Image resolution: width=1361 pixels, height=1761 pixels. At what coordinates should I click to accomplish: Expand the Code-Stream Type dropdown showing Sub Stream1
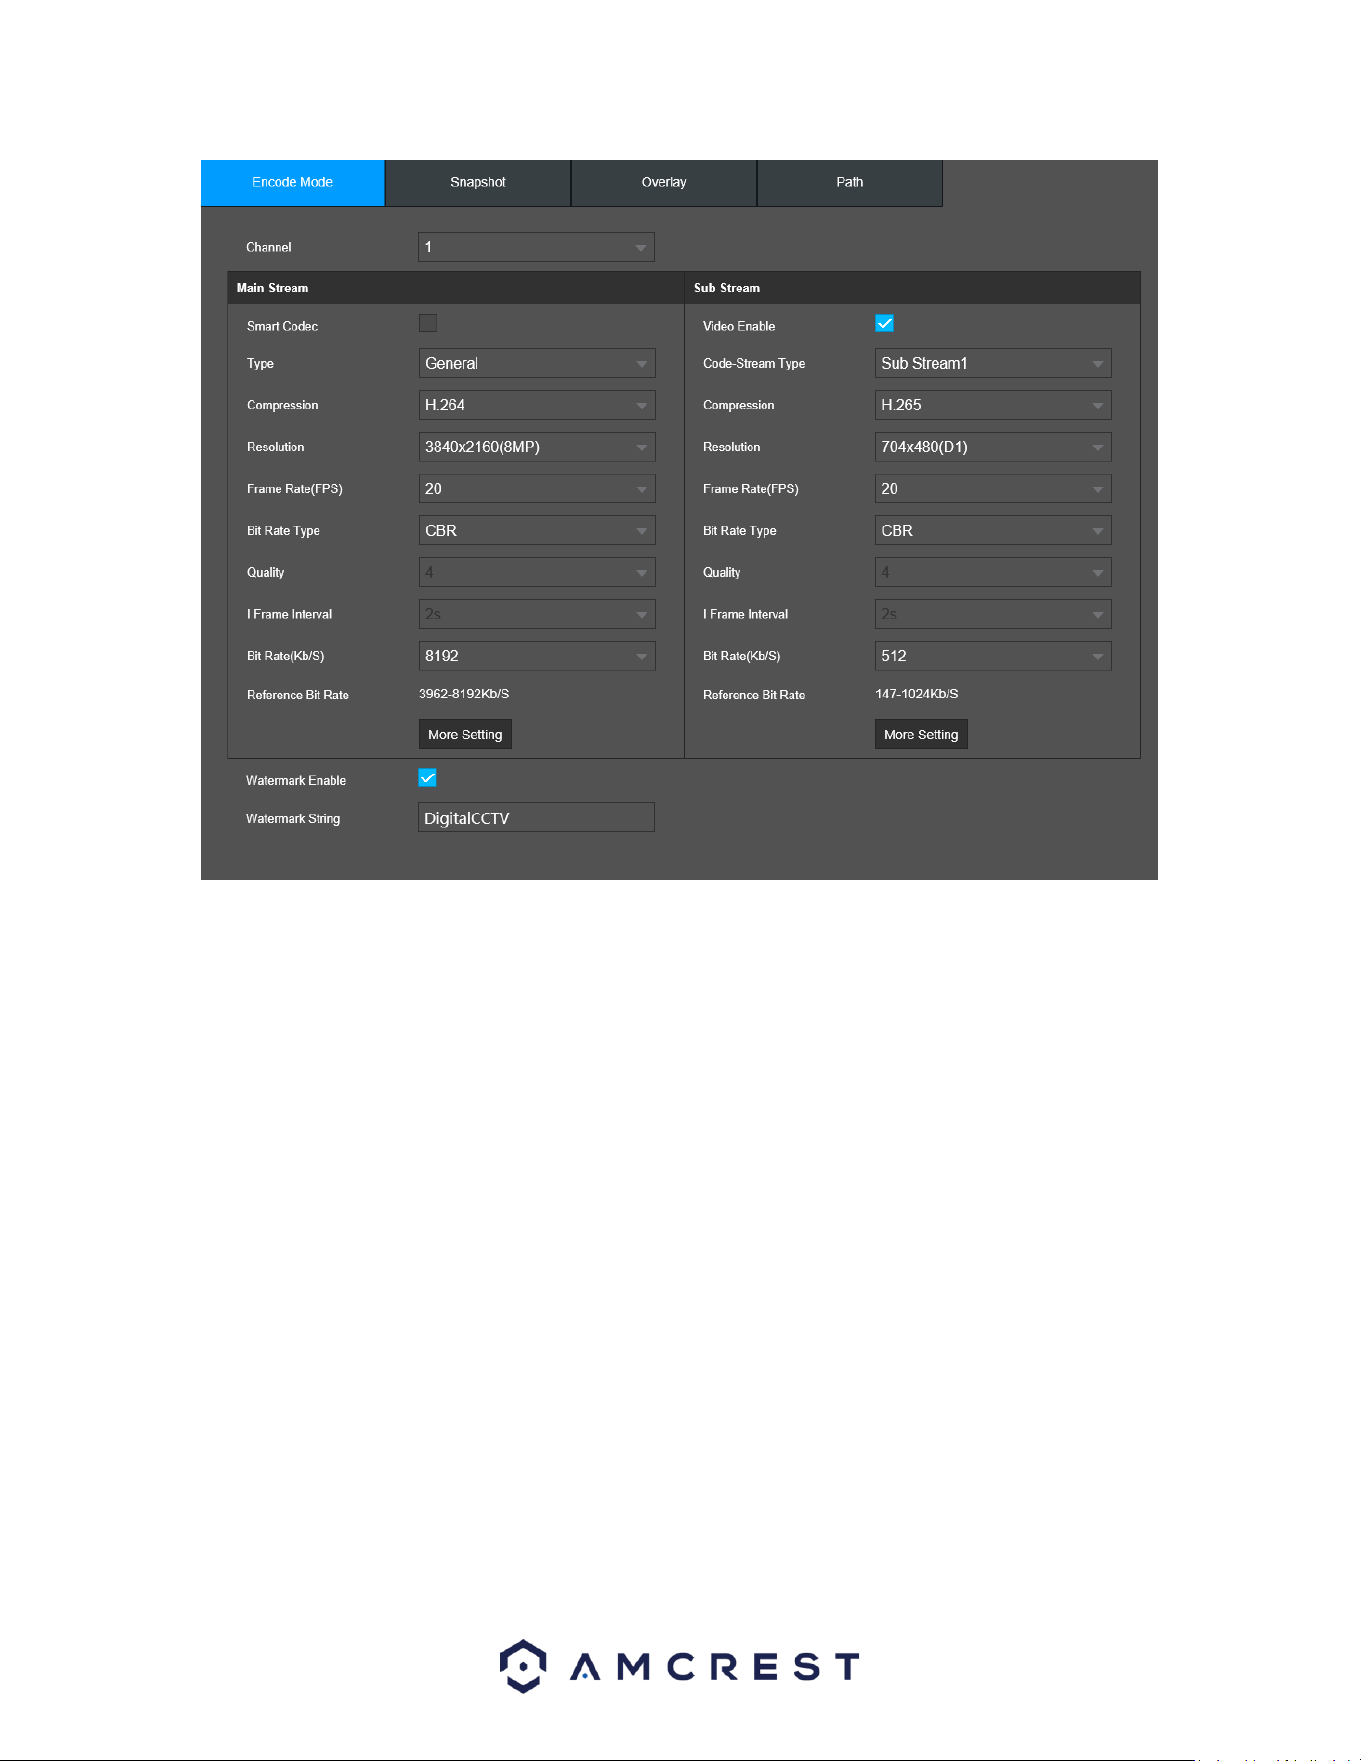993,363
